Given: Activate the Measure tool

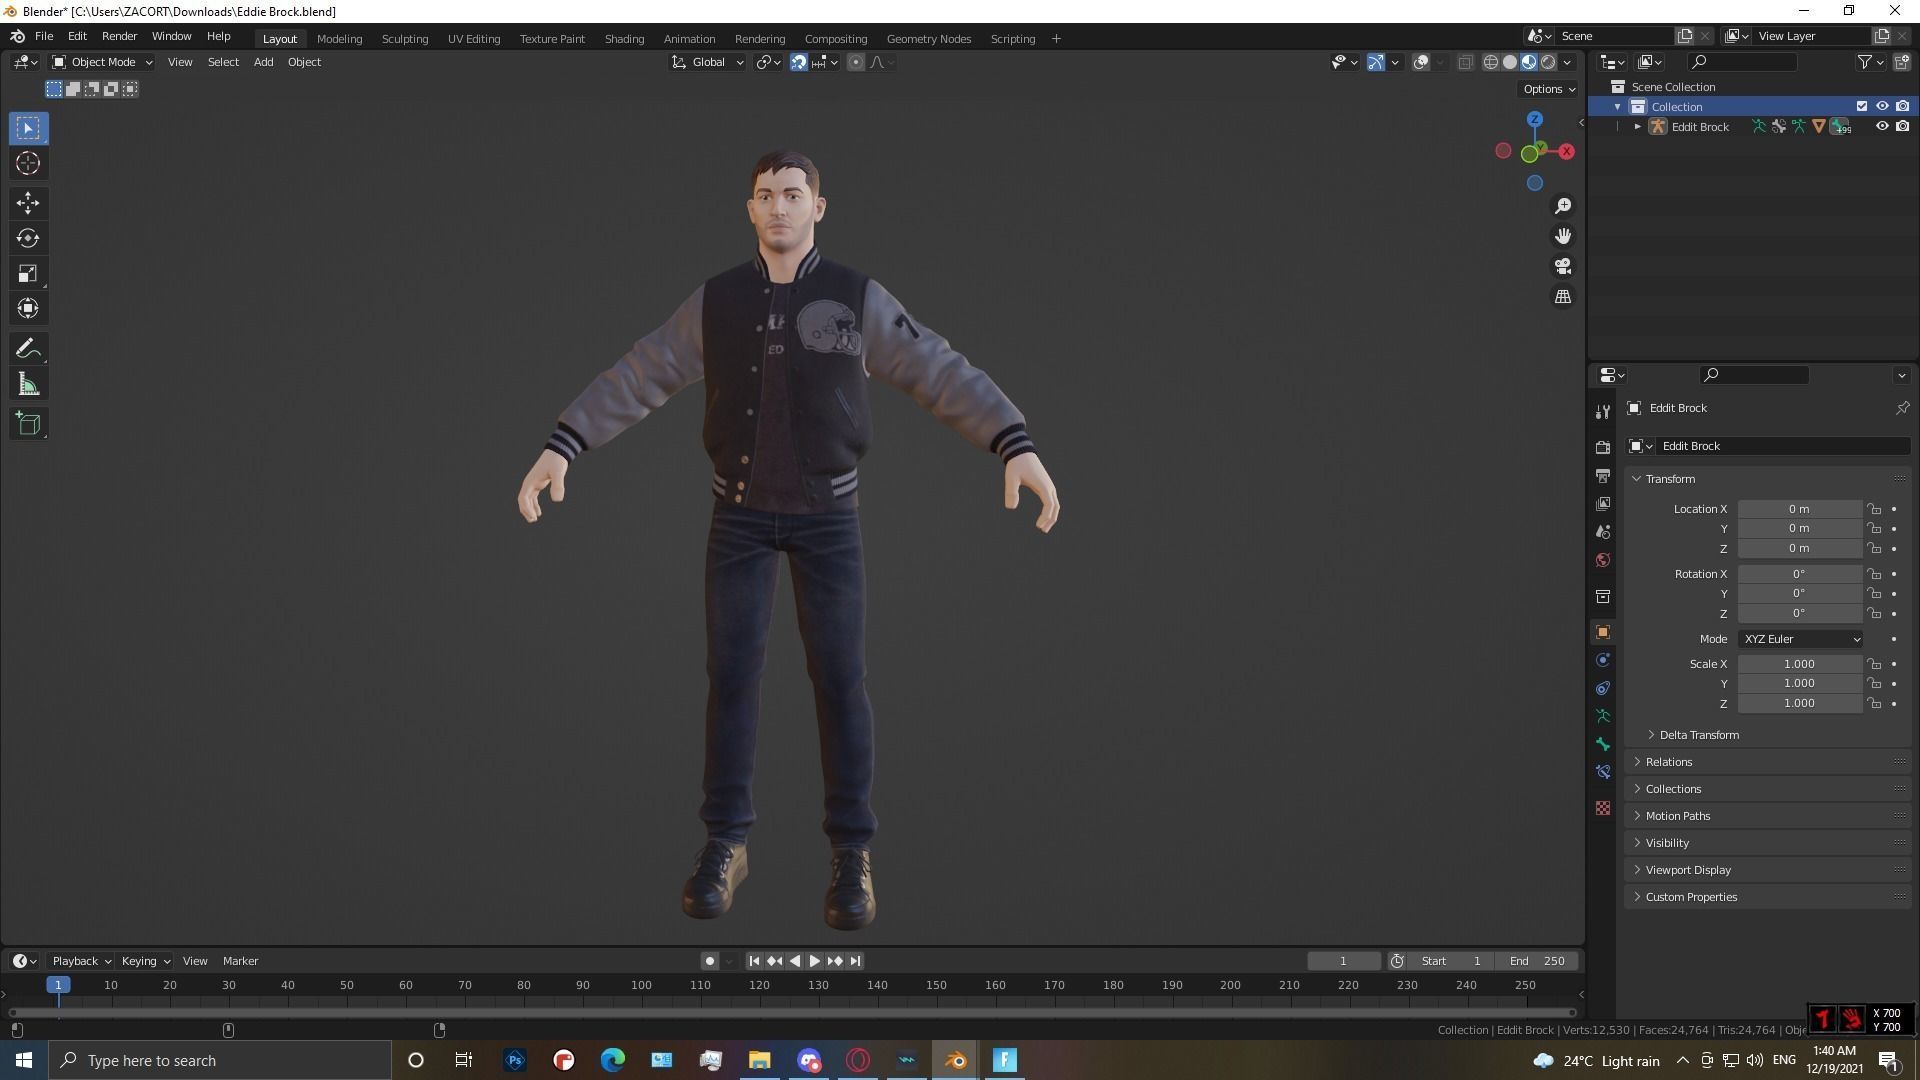Looking at the screenshot, I should (x=28, y=383).
